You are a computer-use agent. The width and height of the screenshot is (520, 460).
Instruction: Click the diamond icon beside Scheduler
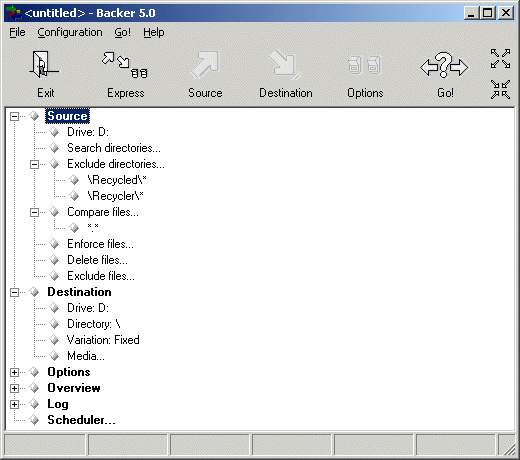coord(34,420)
